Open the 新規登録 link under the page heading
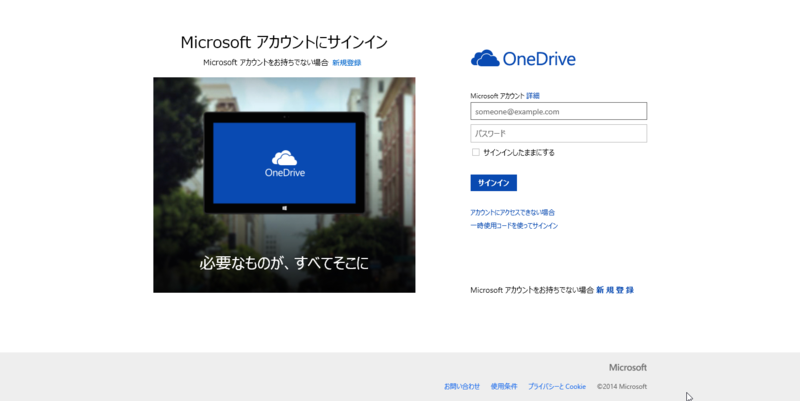 coord(346,63)
